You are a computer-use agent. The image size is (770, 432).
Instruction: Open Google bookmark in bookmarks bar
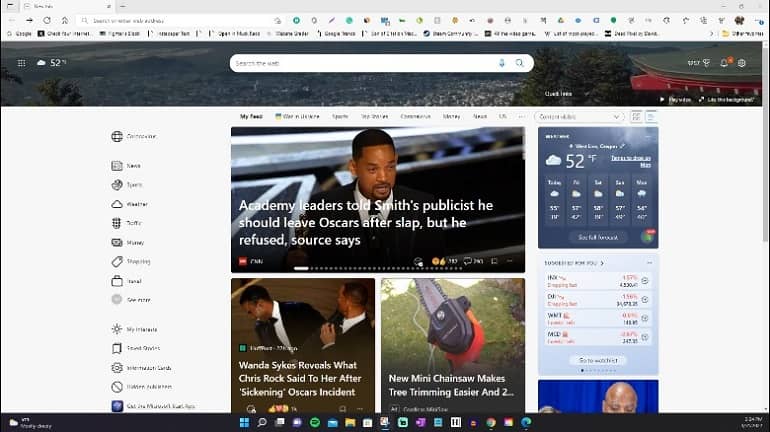pyautogui.click(x=20, y=33)
